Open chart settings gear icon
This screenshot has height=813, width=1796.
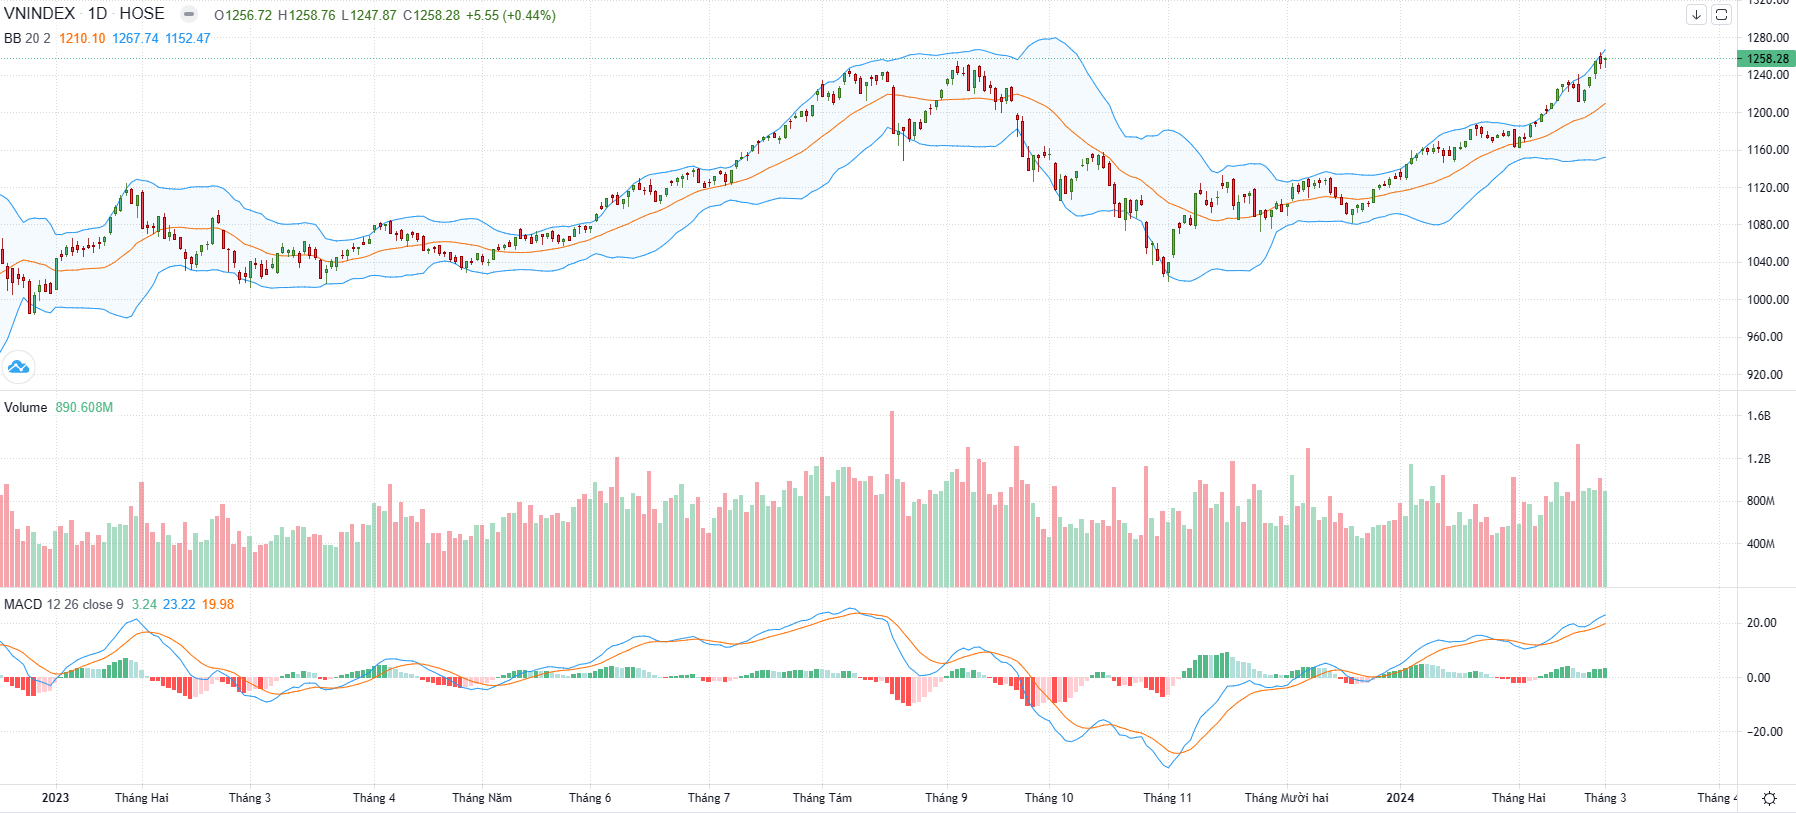tap(1769, 798)
